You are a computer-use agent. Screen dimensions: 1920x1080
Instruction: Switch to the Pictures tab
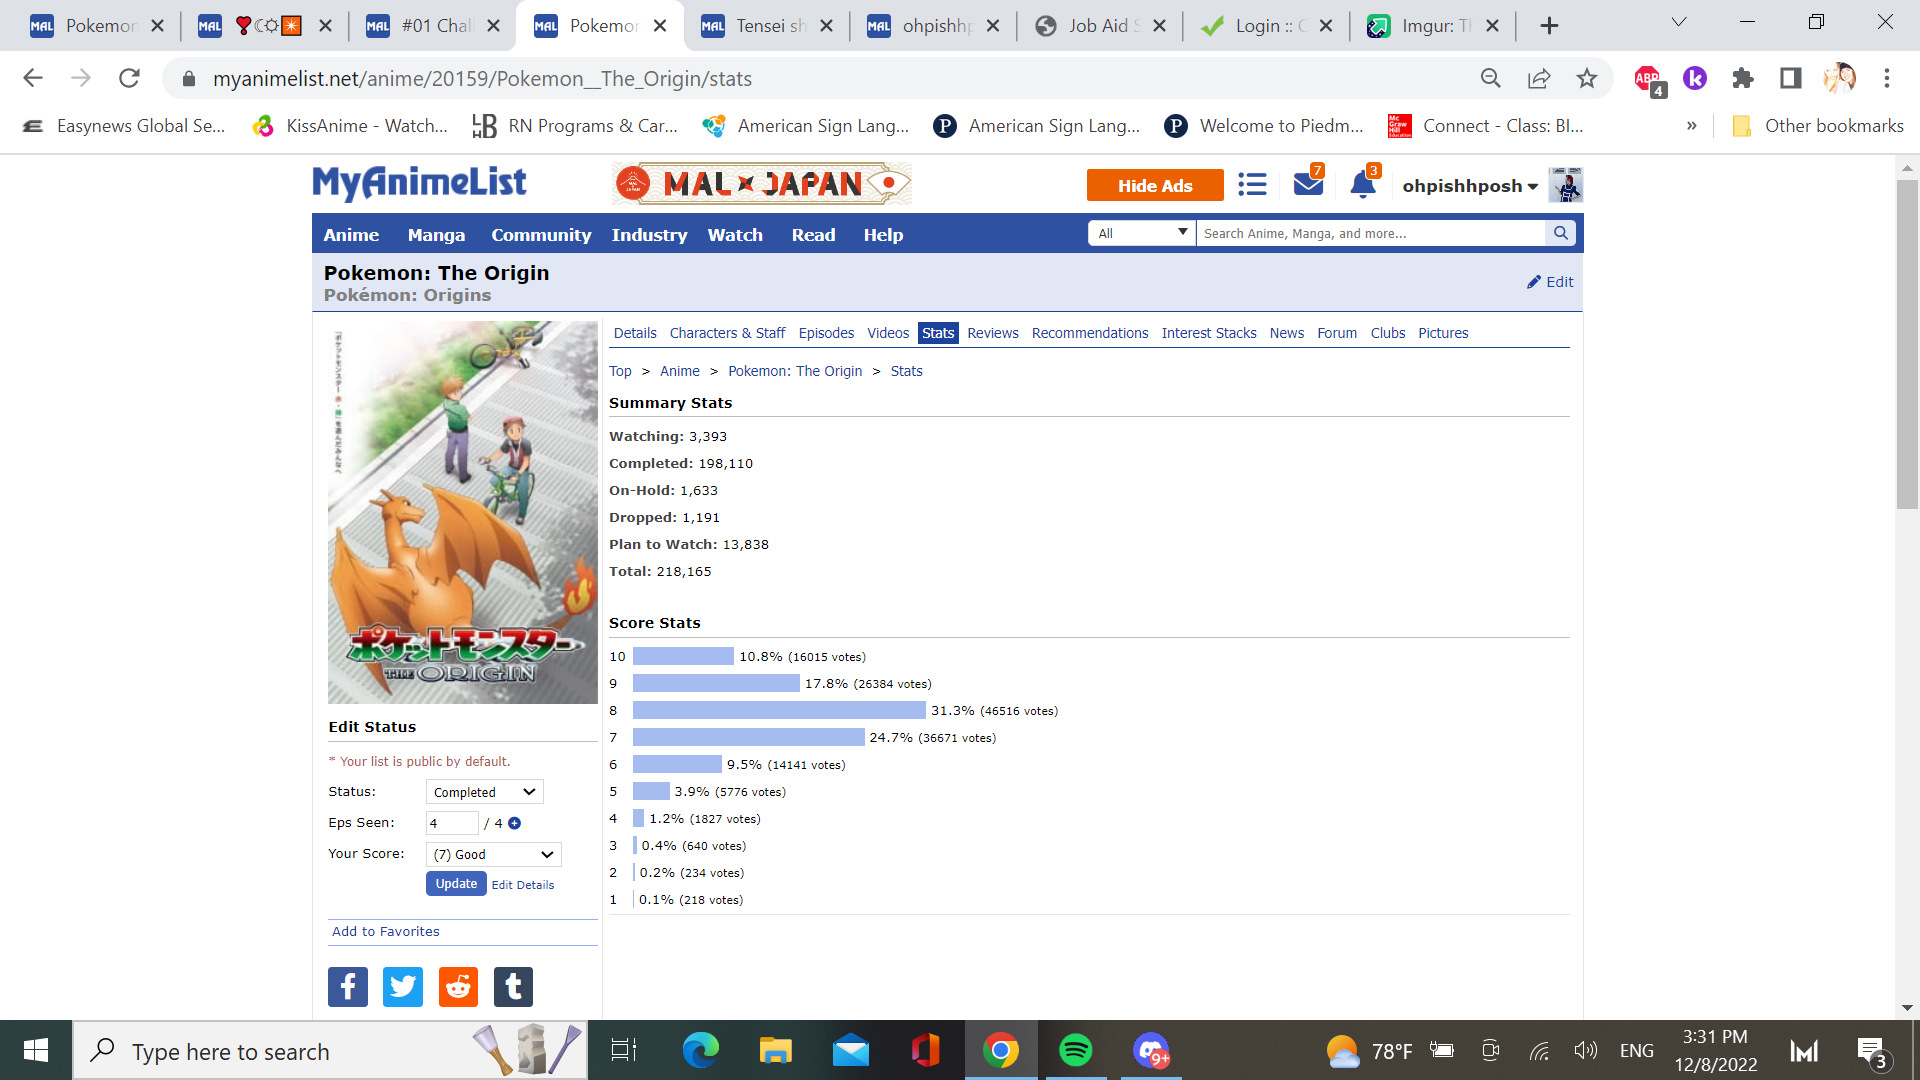[1443, 333]
